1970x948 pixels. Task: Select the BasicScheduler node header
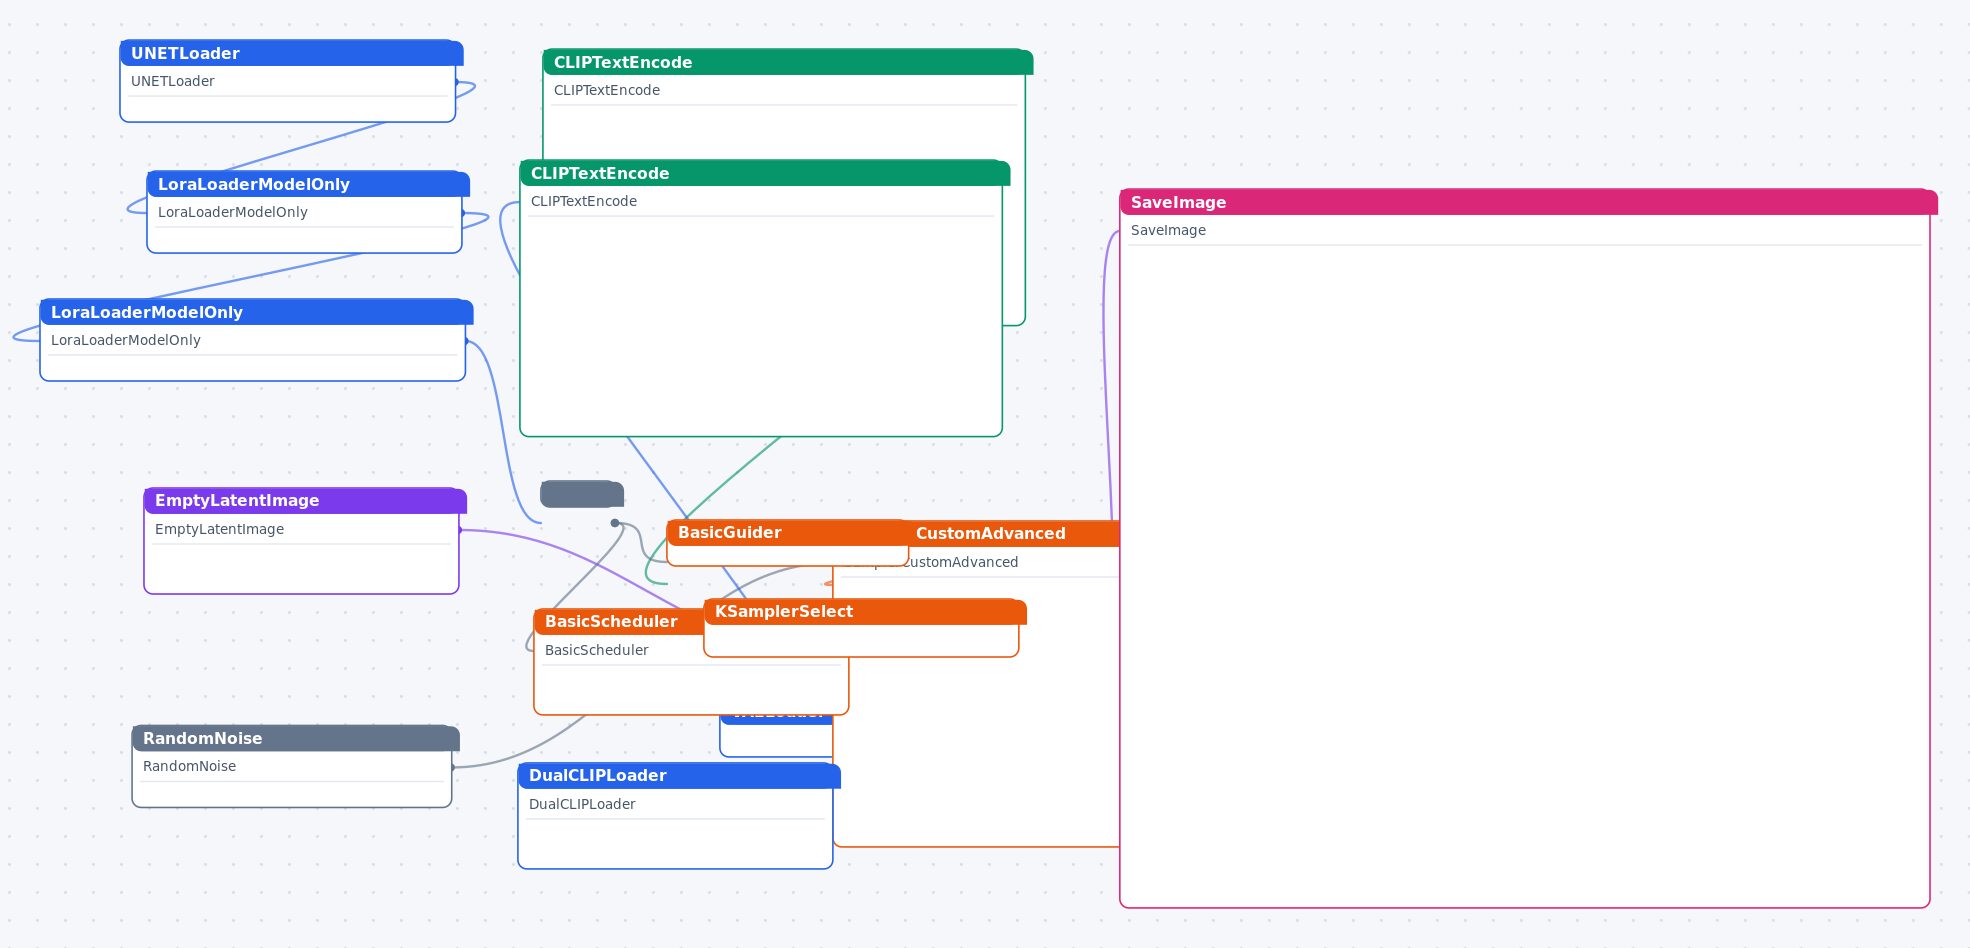(x=619, y=621)
